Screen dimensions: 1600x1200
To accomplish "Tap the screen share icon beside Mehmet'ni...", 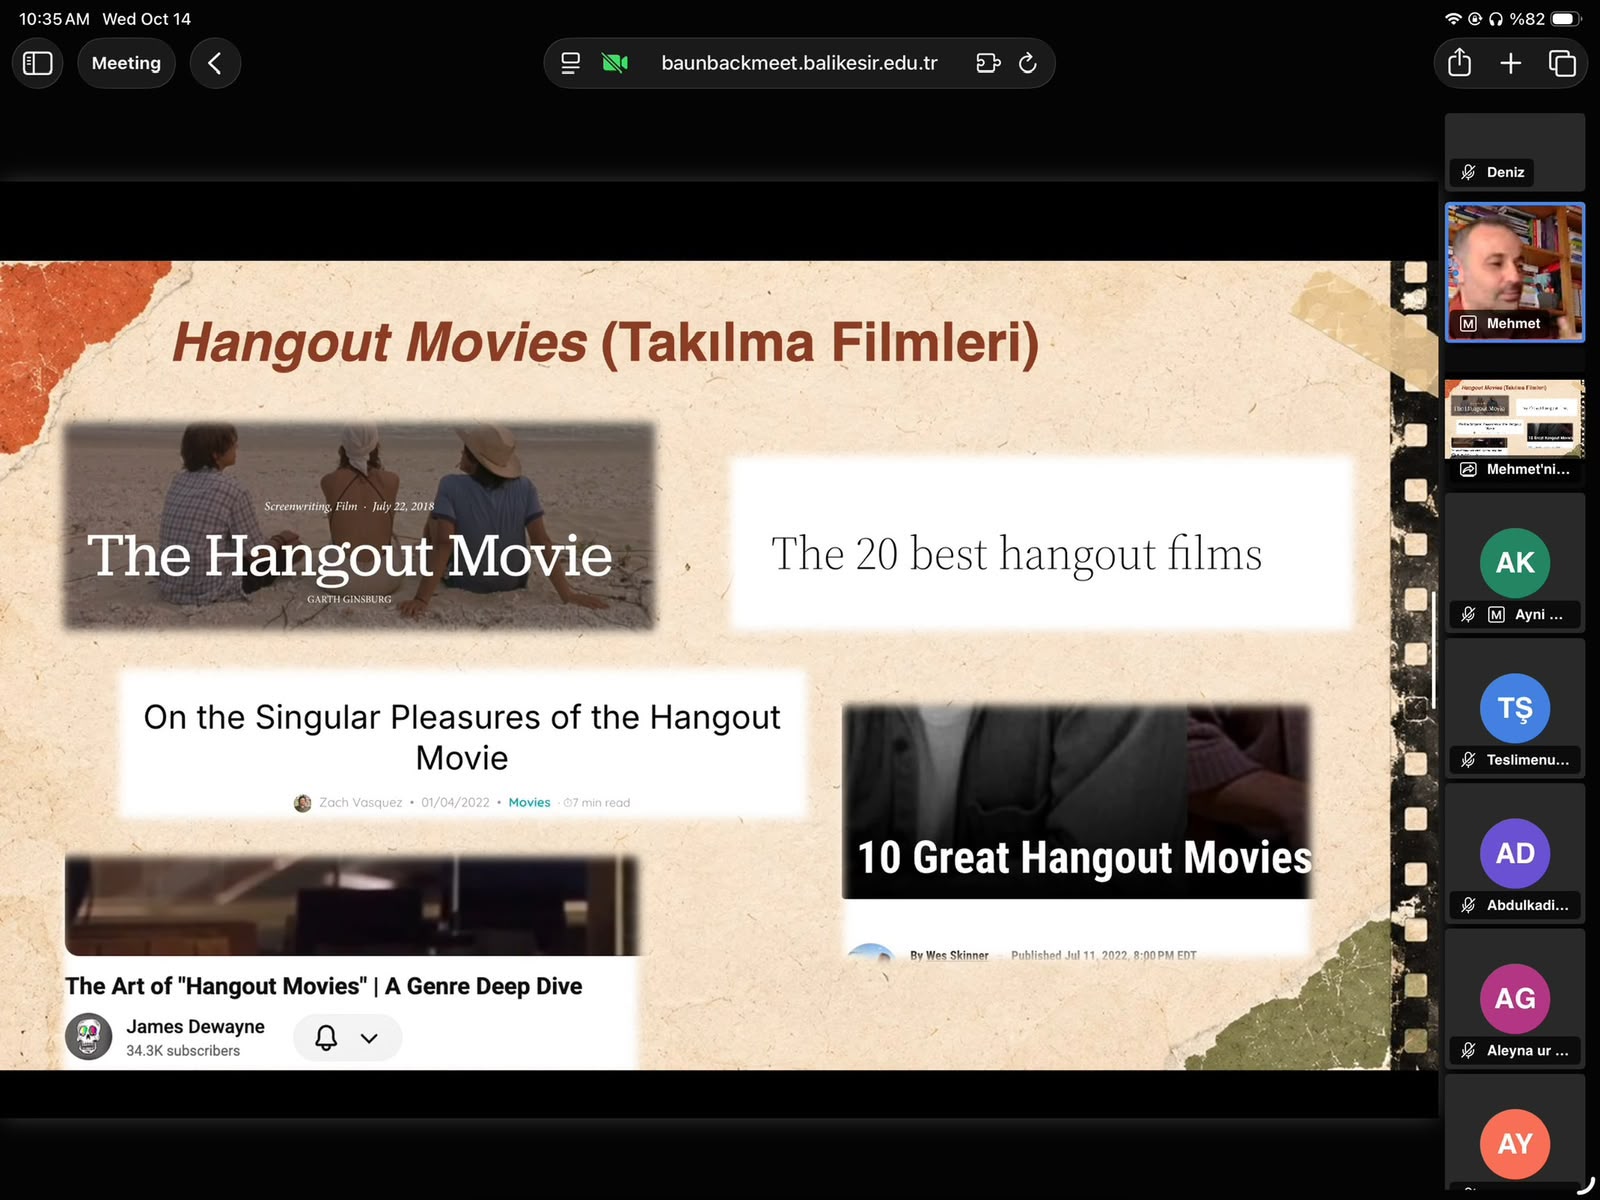I will click(x=1468, y=469).
